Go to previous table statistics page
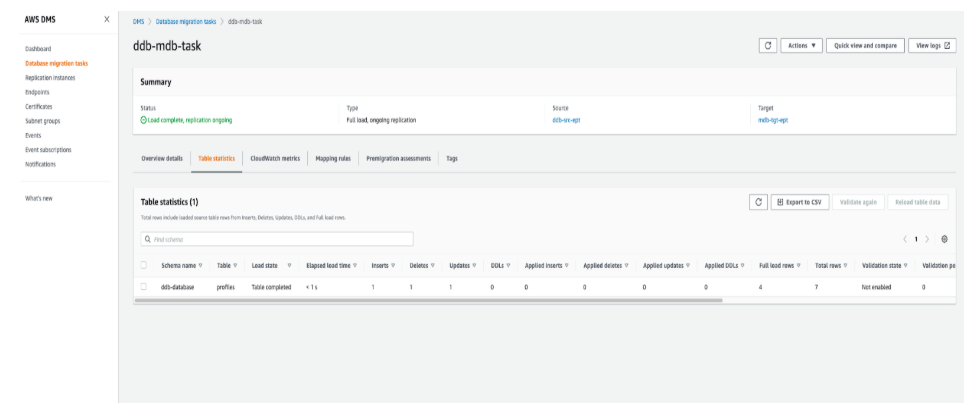The height and width of the screenshot is (412, 975). [x=906, y=239]
